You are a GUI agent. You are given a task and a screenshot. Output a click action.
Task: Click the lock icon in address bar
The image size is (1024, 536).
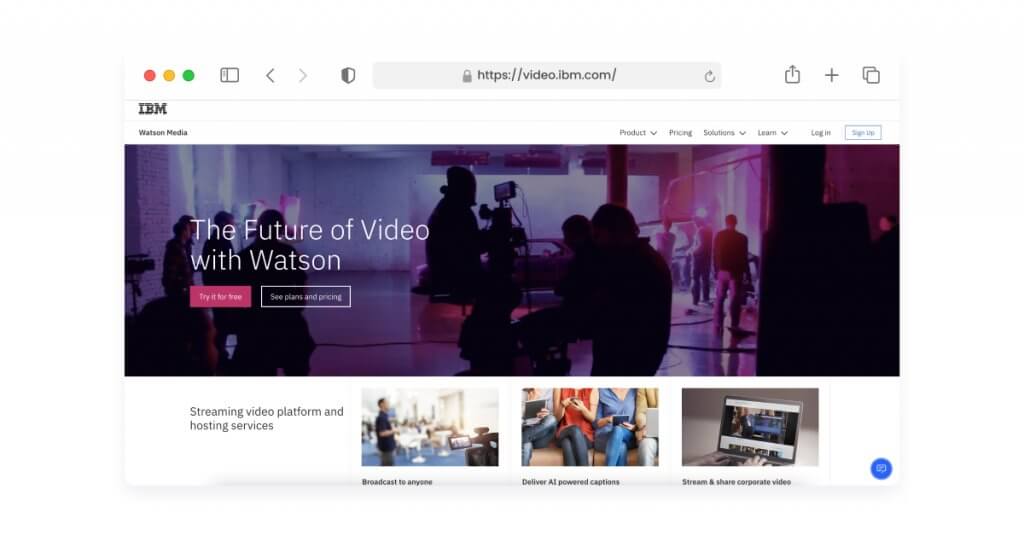[467, 76]
